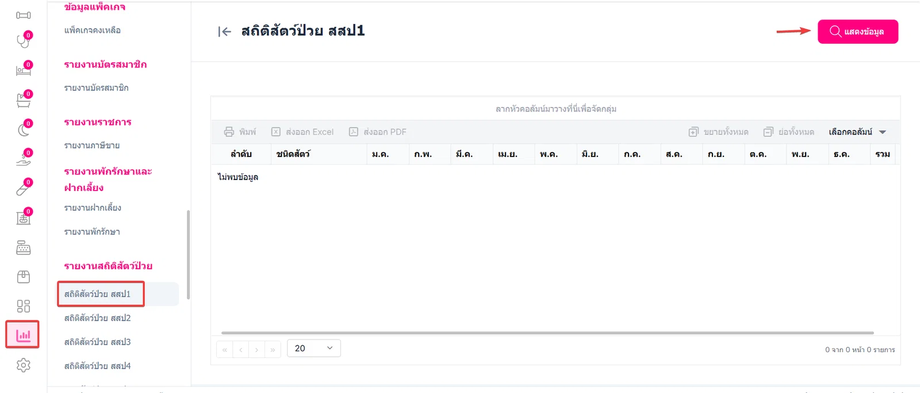The height and width of the screenshot is (393, 920).
Task: Open the keyboard POS icon in sidebar
Action: (x=23, y=248)
